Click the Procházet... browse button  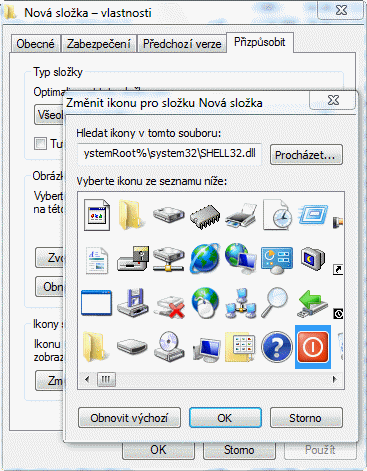(x=306, y=155)
